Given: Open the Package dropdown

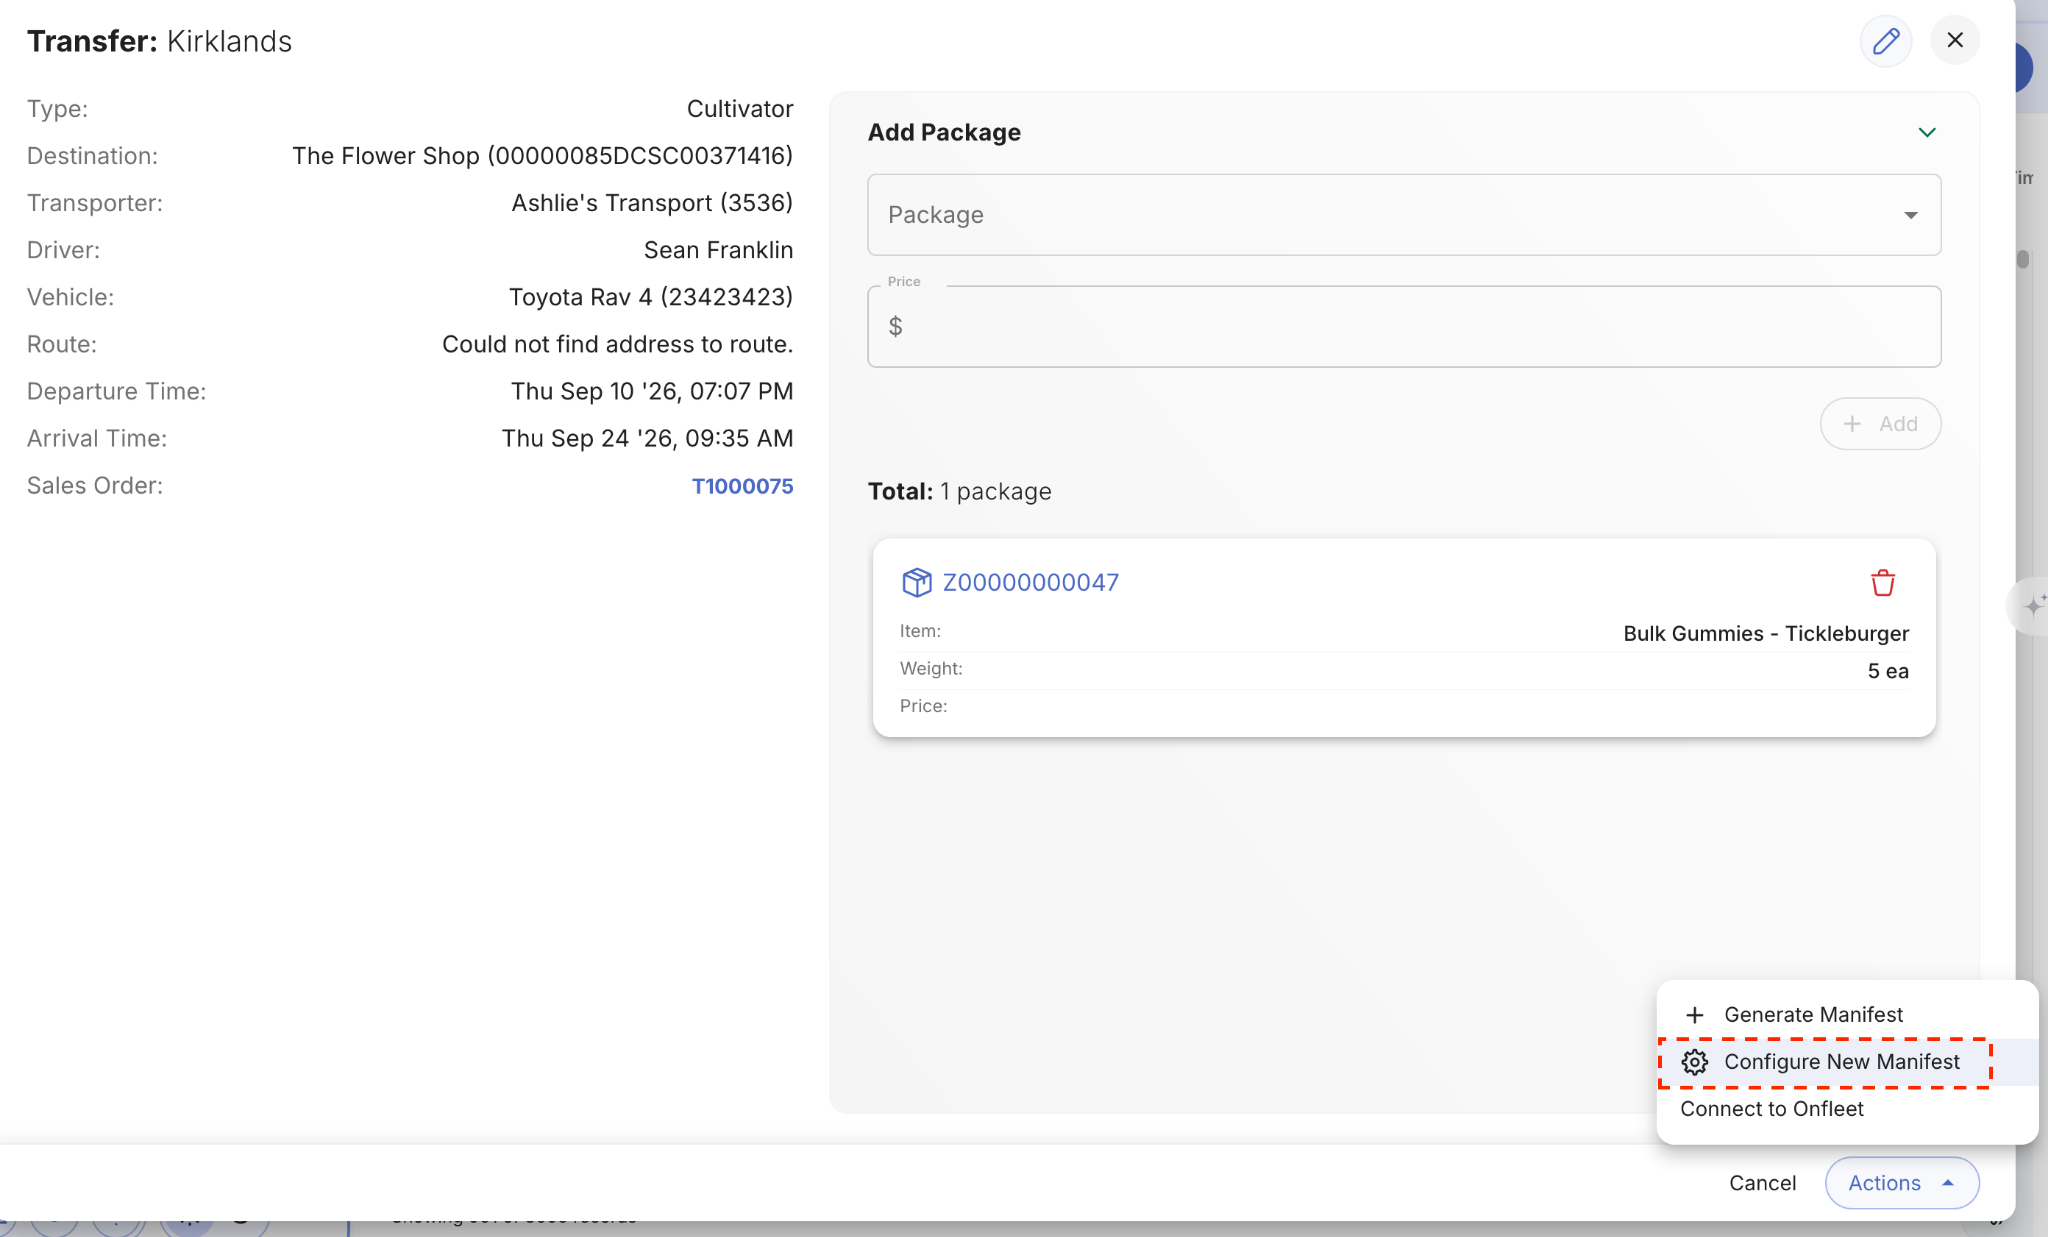Looking at the screenshot, I should click(x=1404, y=215).
